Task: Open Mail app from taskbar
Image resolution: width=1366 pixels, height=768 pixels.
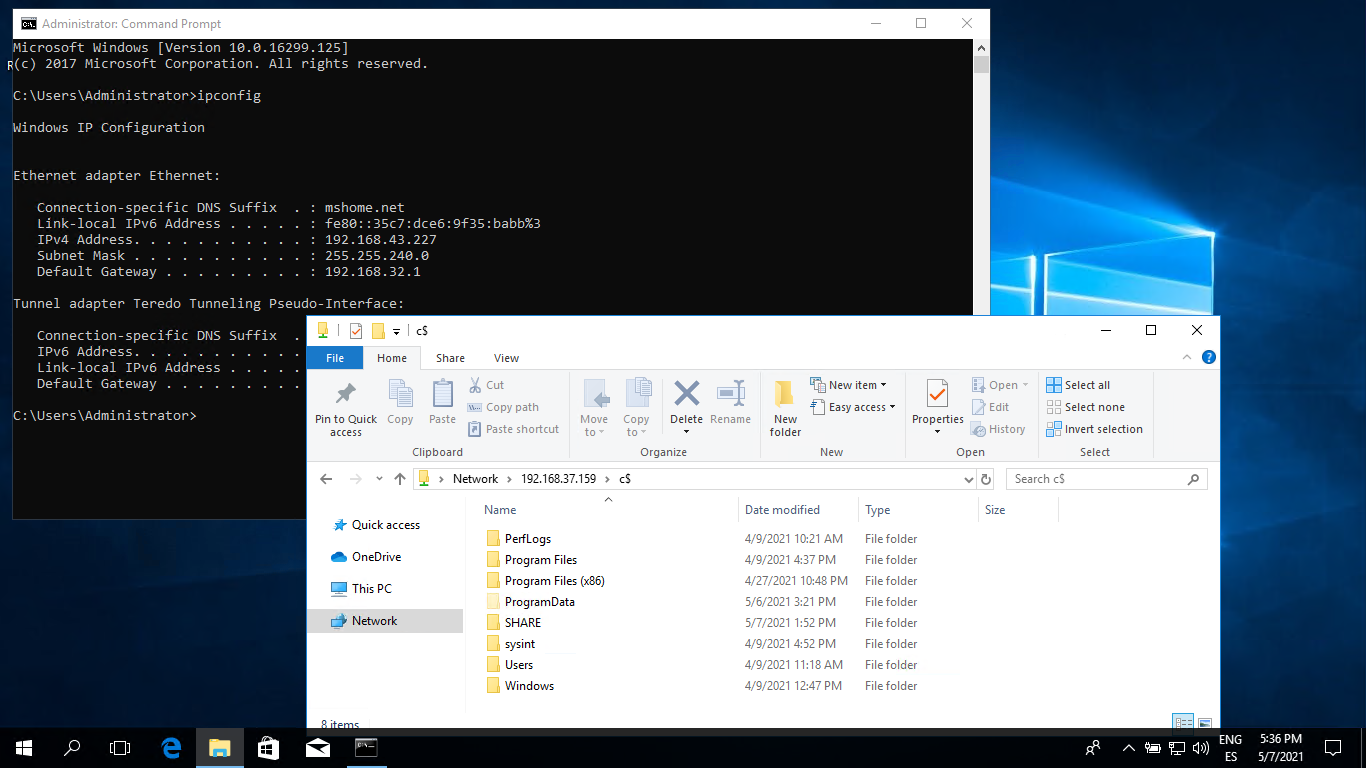Action: point(318,747)
